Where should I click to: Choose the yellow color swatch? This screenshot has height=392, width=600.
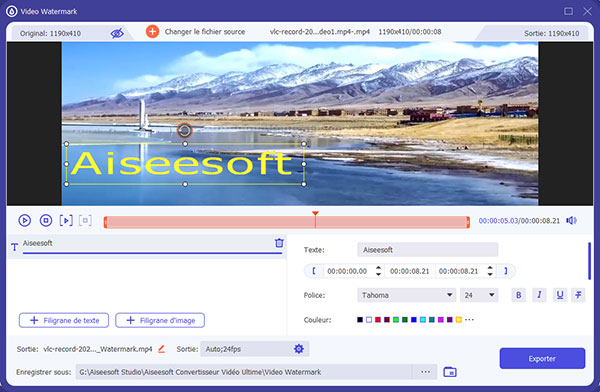coord(459,320)
